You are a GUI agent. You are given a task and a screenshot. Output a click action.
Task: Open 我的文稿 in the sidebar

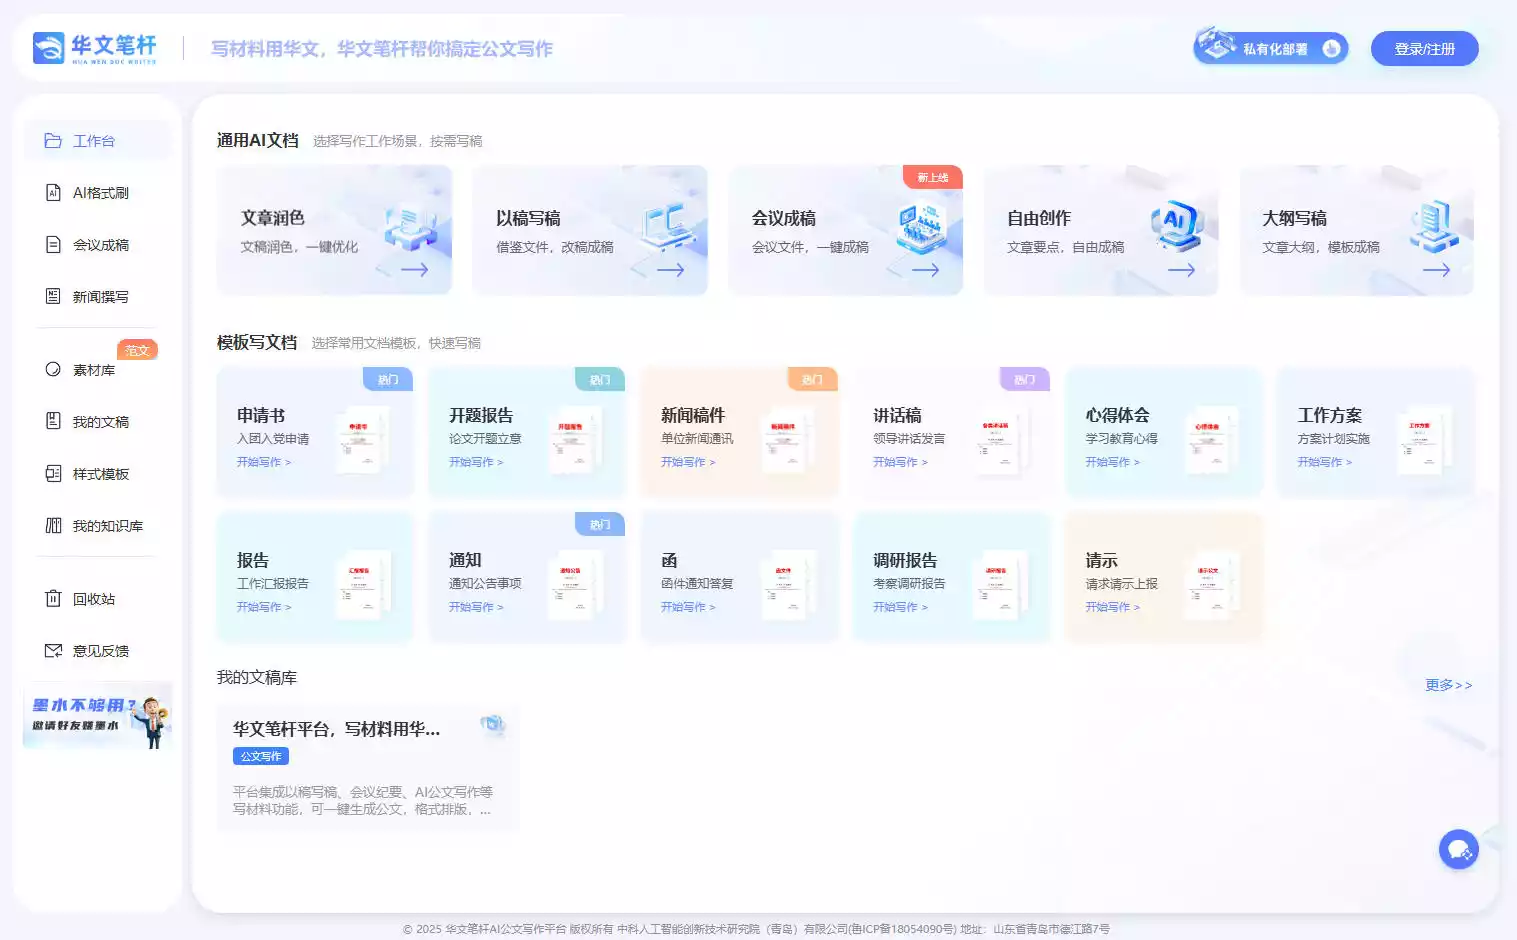97,421
